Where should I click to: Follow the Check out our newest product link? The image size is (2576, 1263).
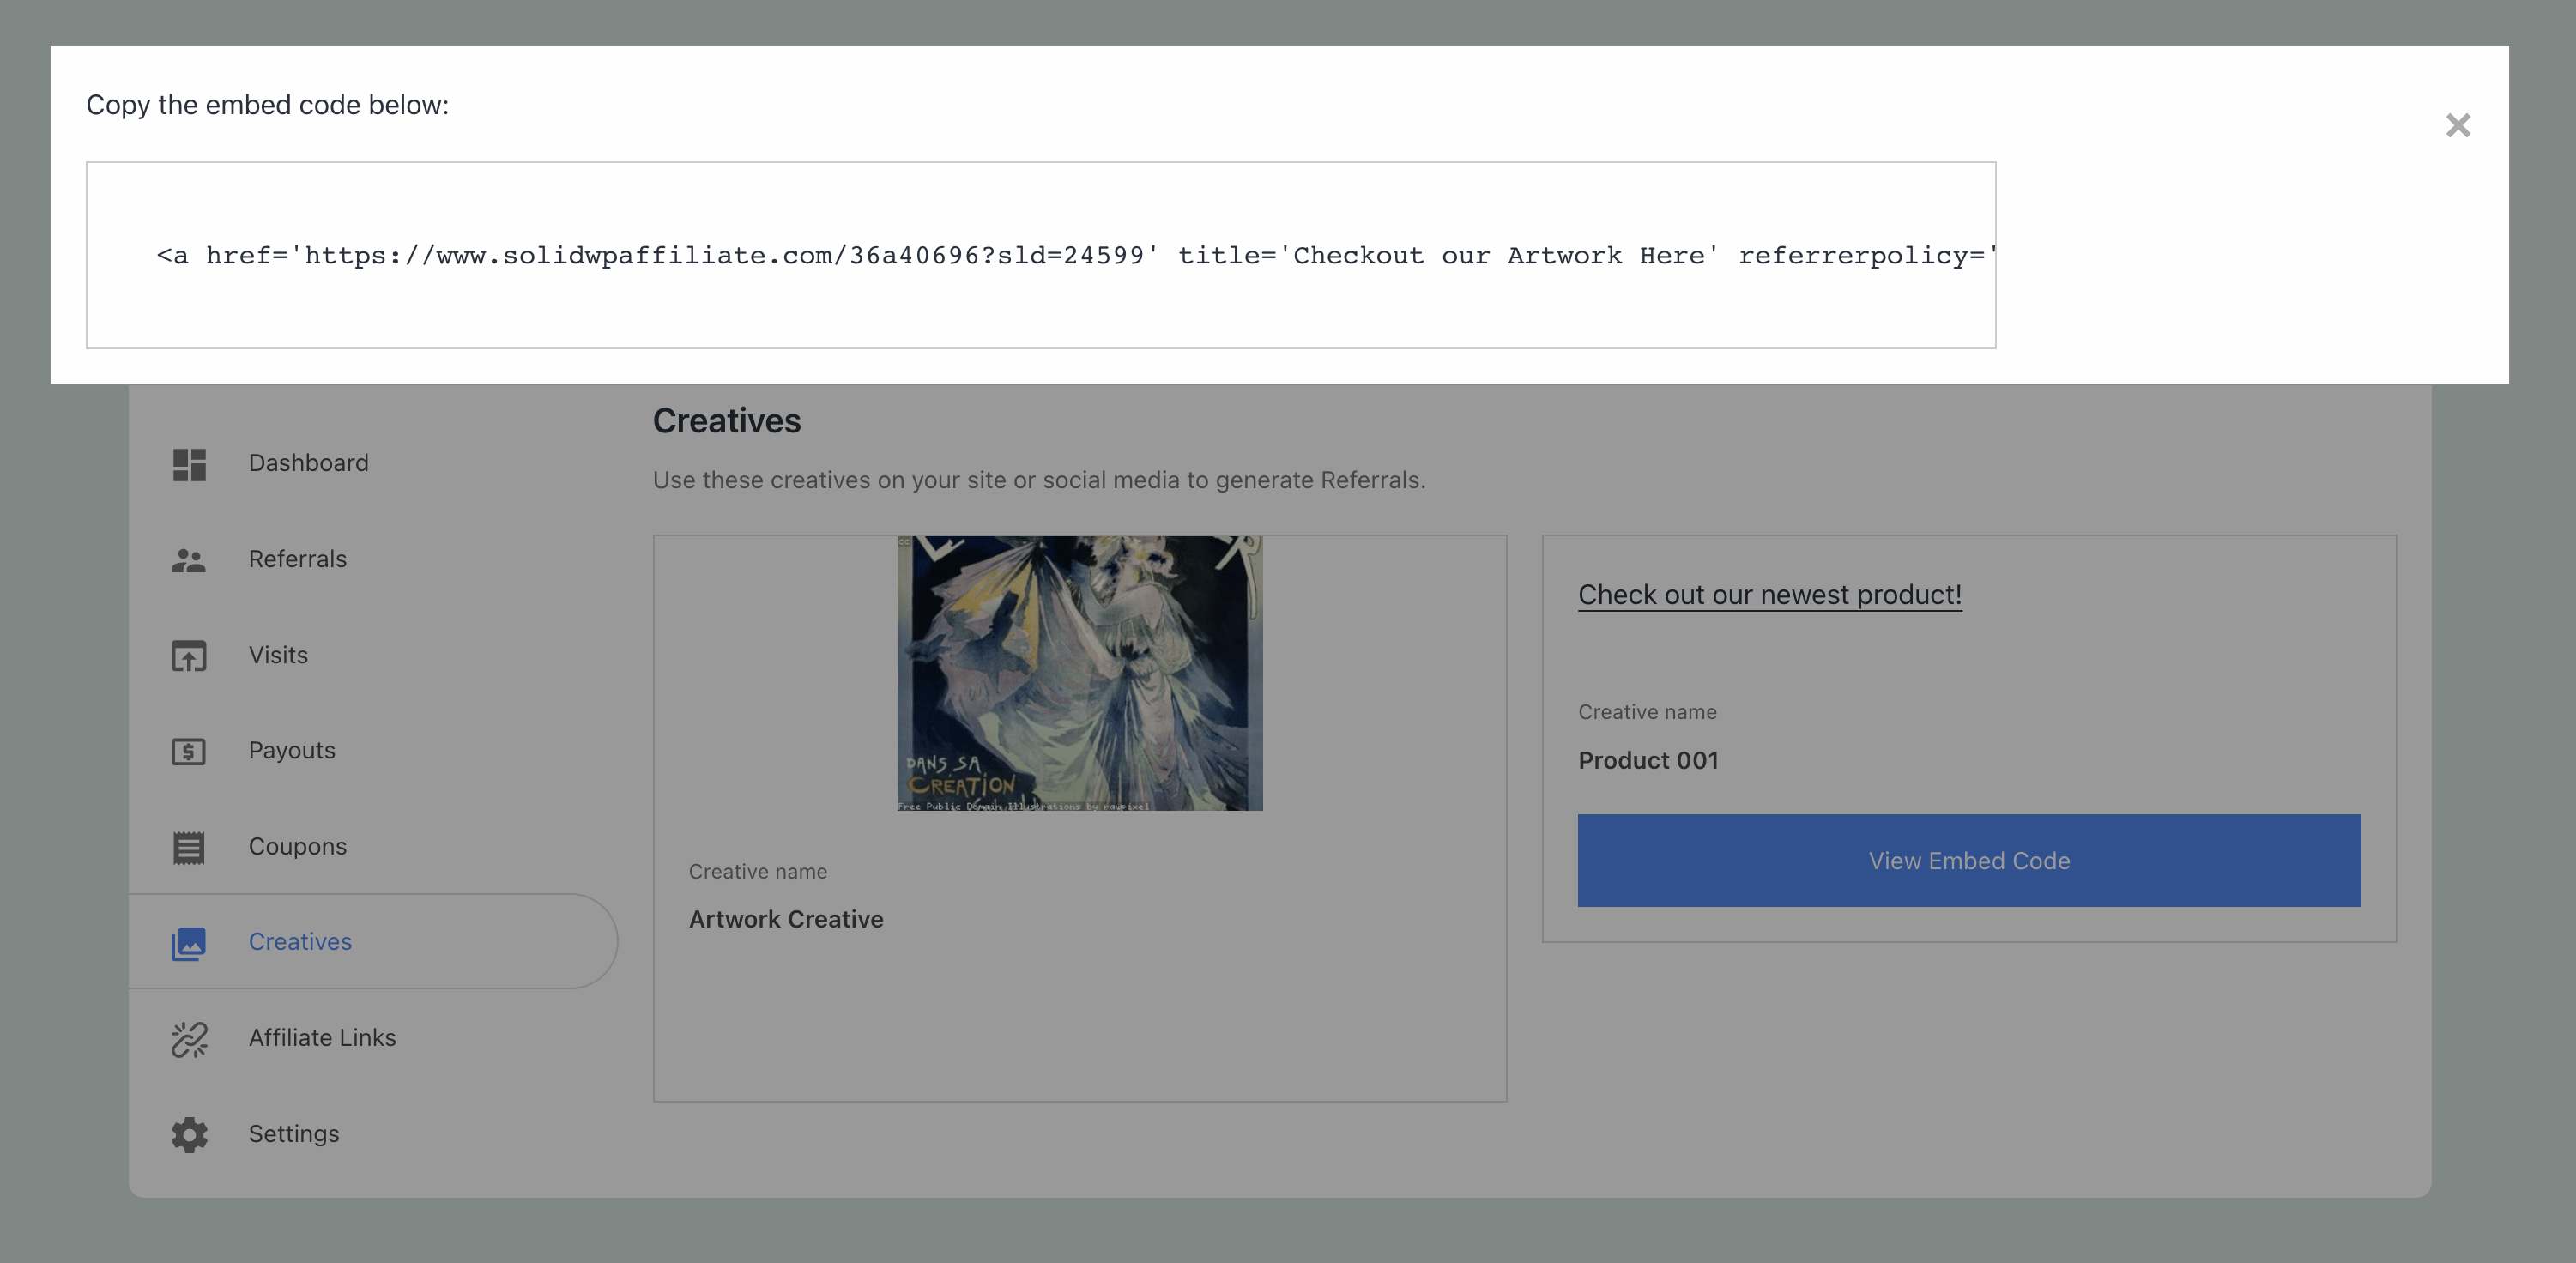1769,595
